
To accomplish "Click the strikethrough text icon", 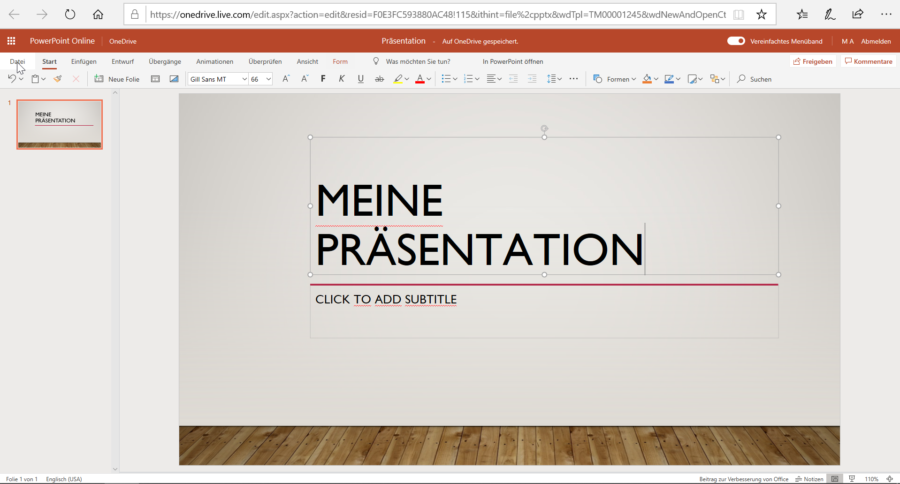I will (379, 79).
